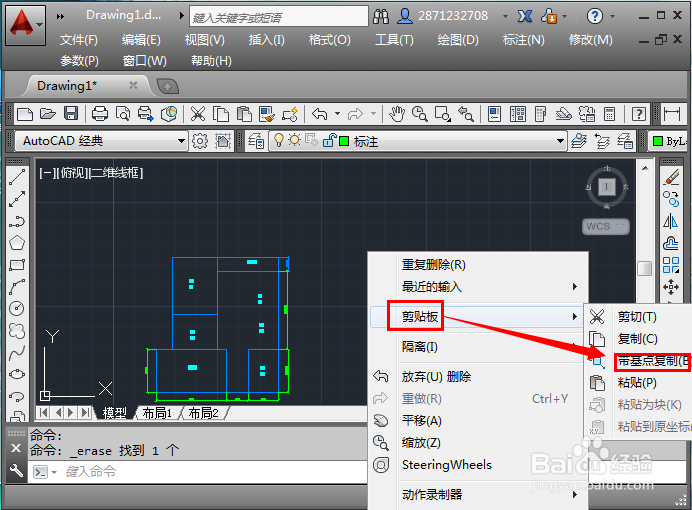The width and height of the screenshot is (692, 510).
Task: Switch to the 布局1 layout tab
Action: tap(157, 413)
